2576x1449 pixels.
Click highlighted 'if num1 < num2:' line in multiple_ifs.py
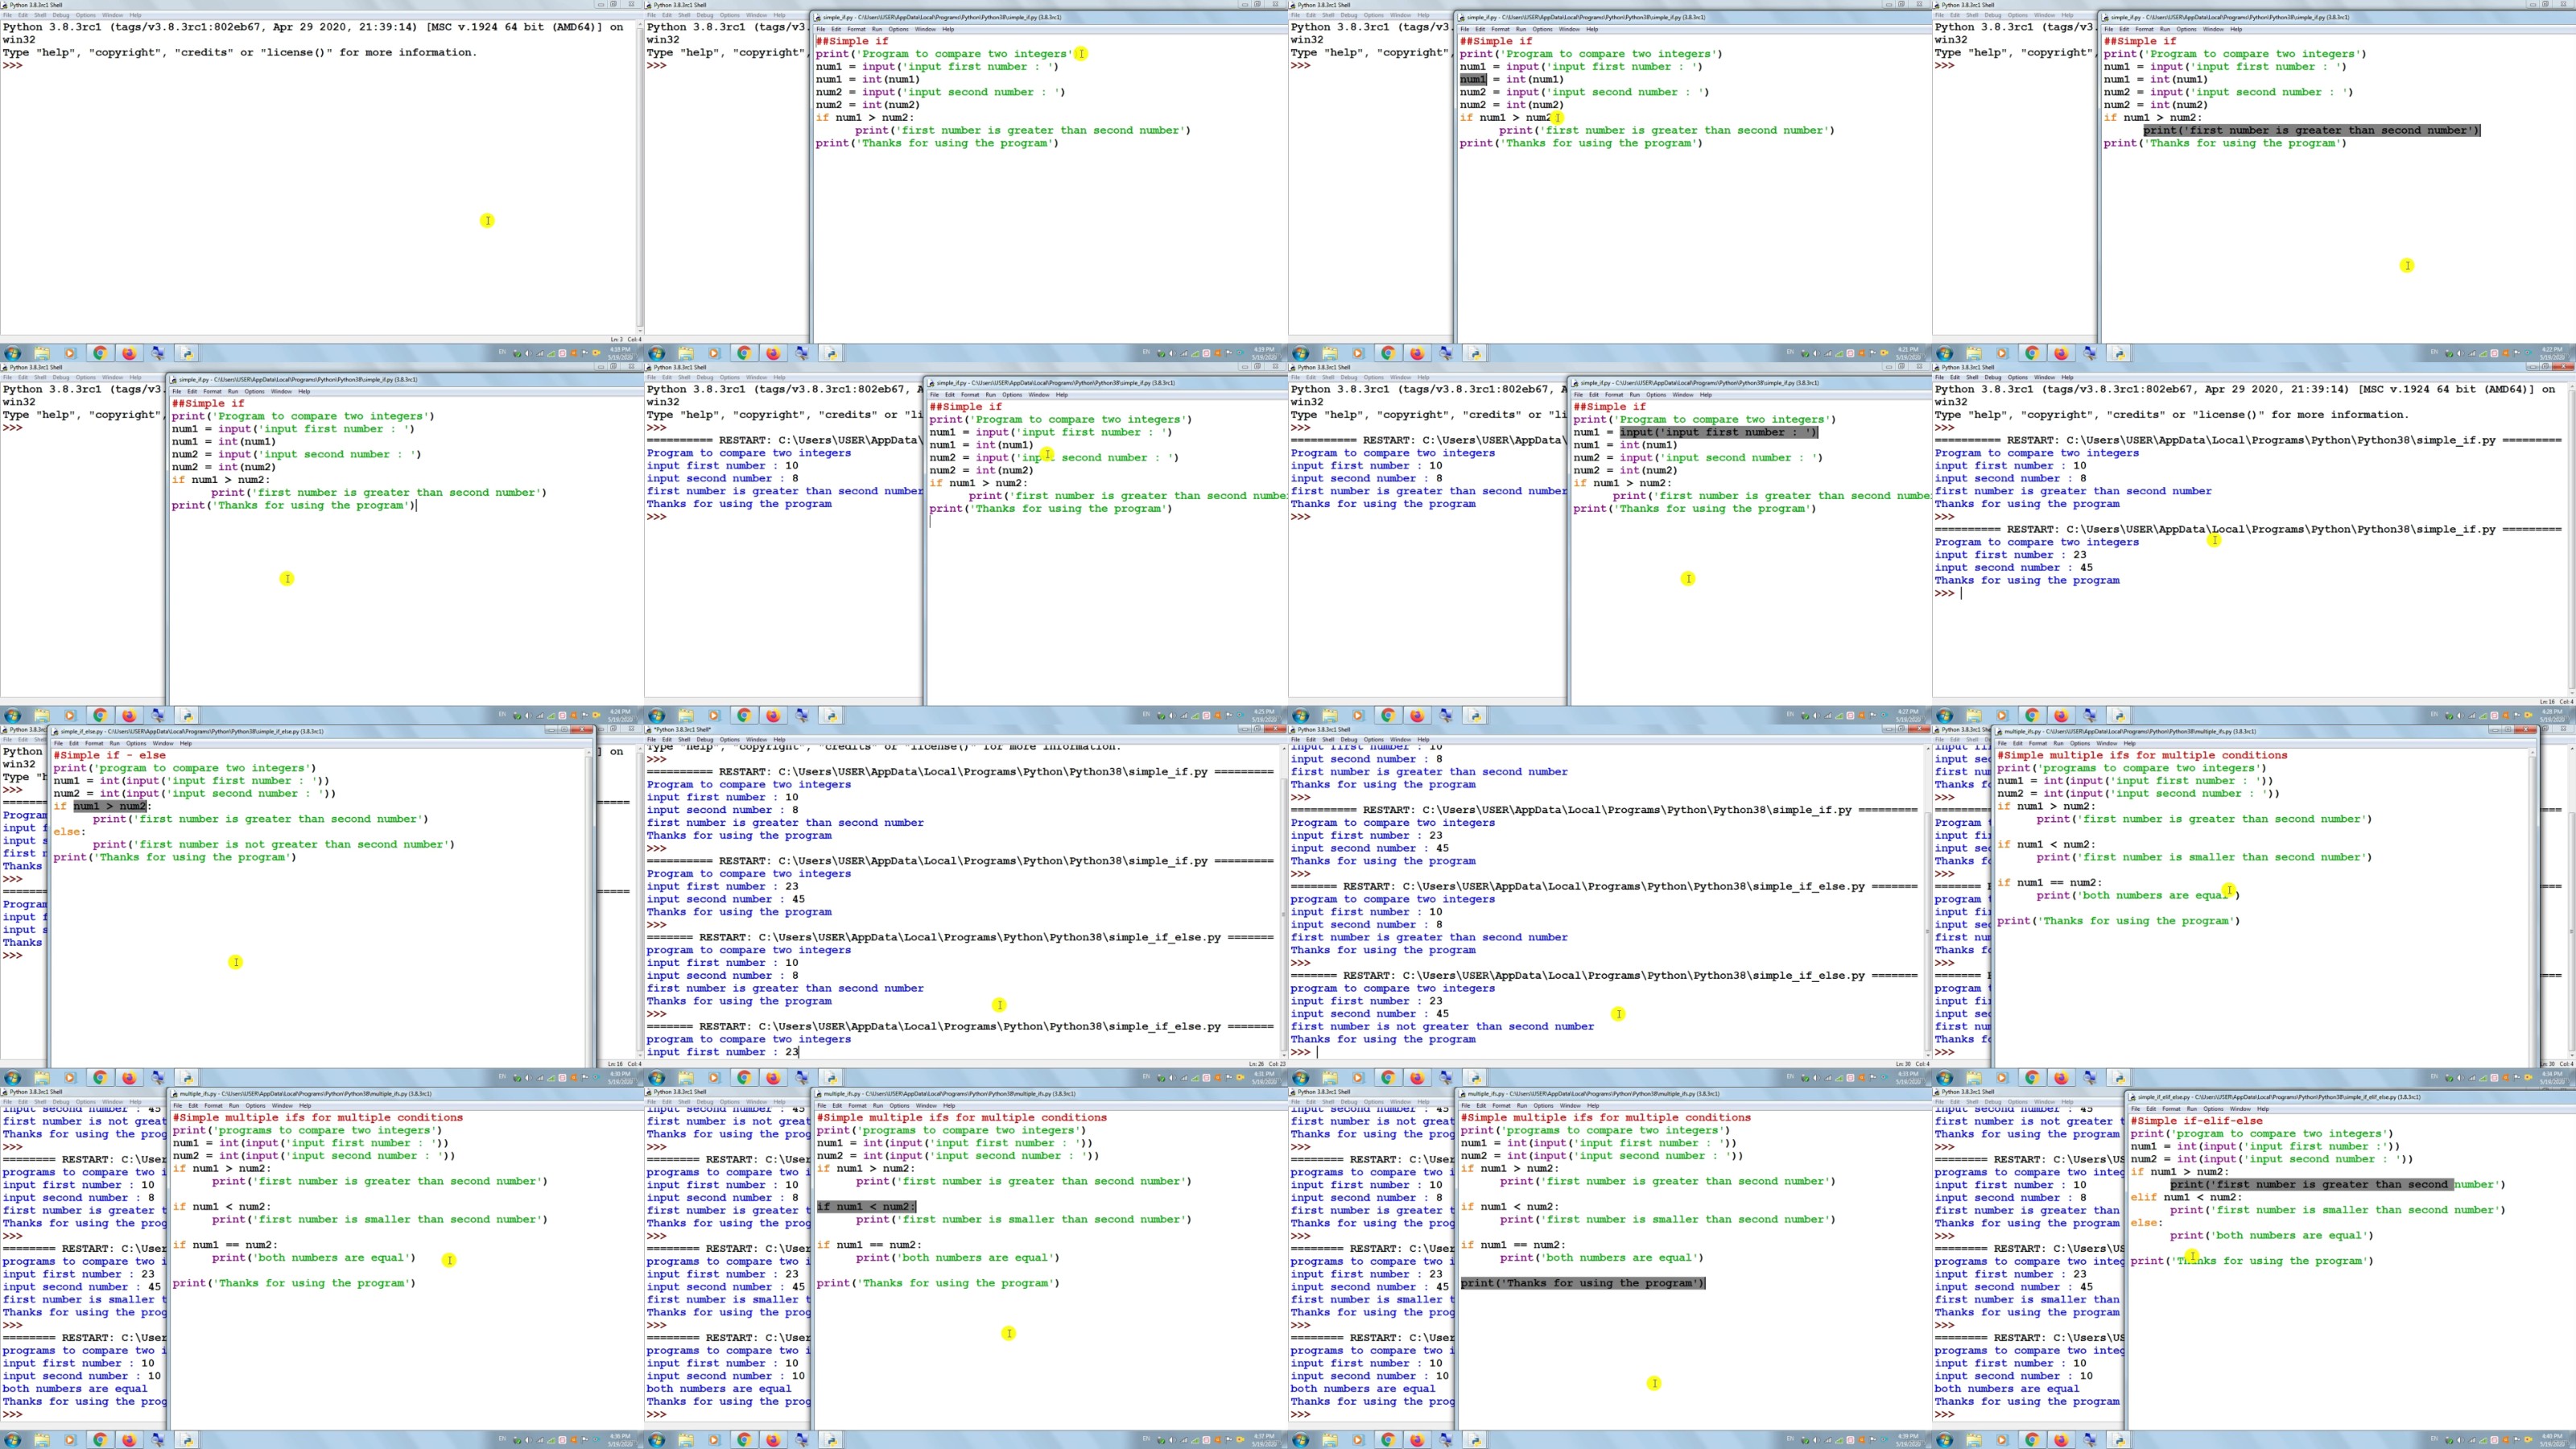tap(866, 1206)
